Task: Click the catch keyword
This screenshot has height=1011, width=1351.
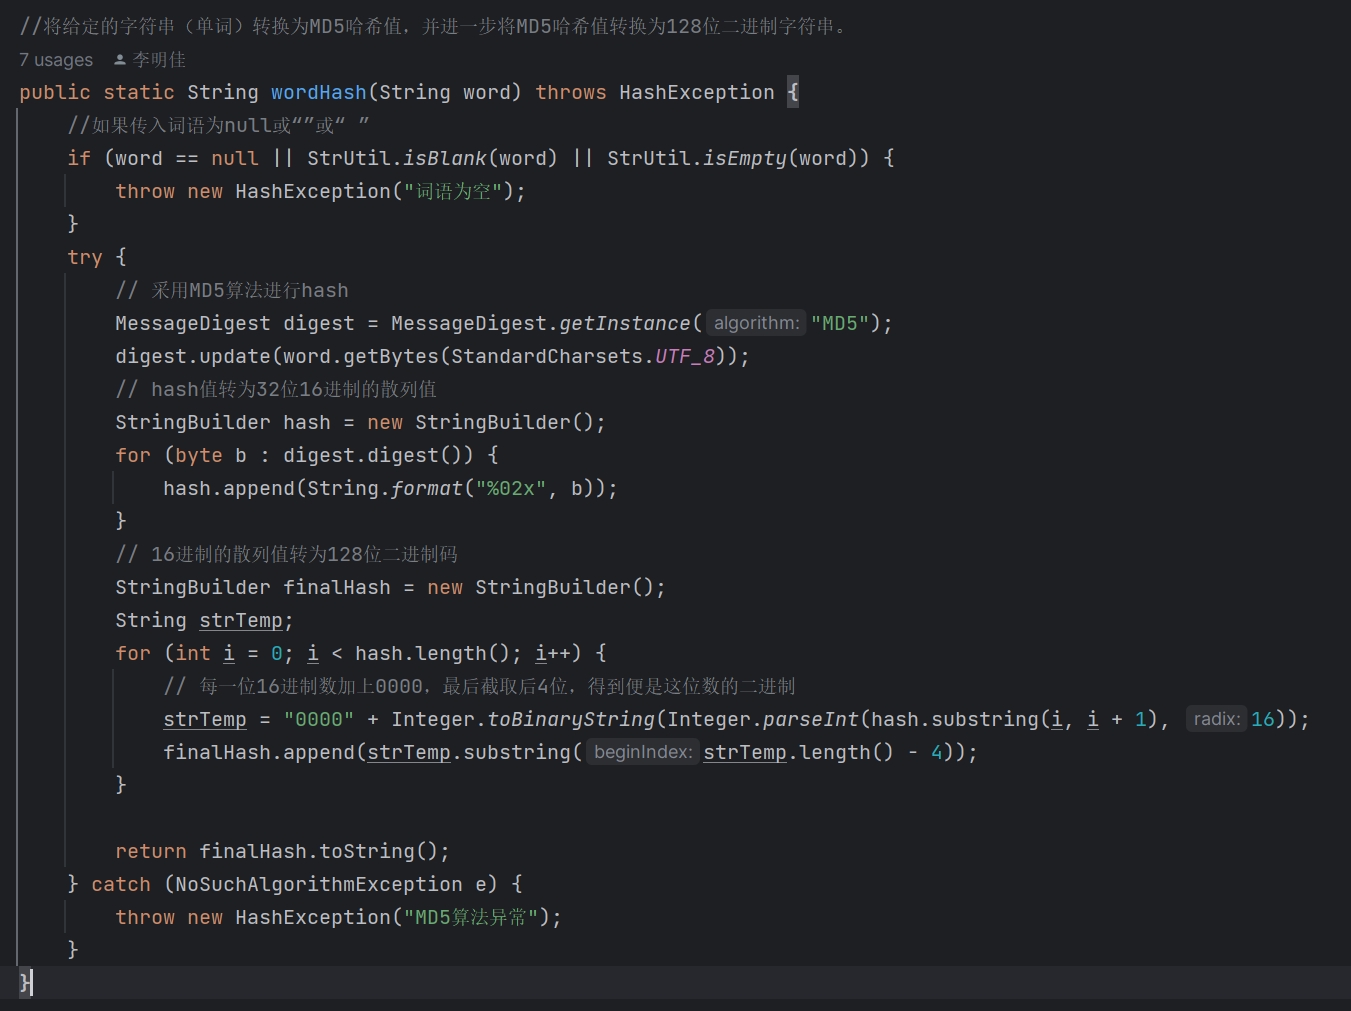Action: (121, 884)
